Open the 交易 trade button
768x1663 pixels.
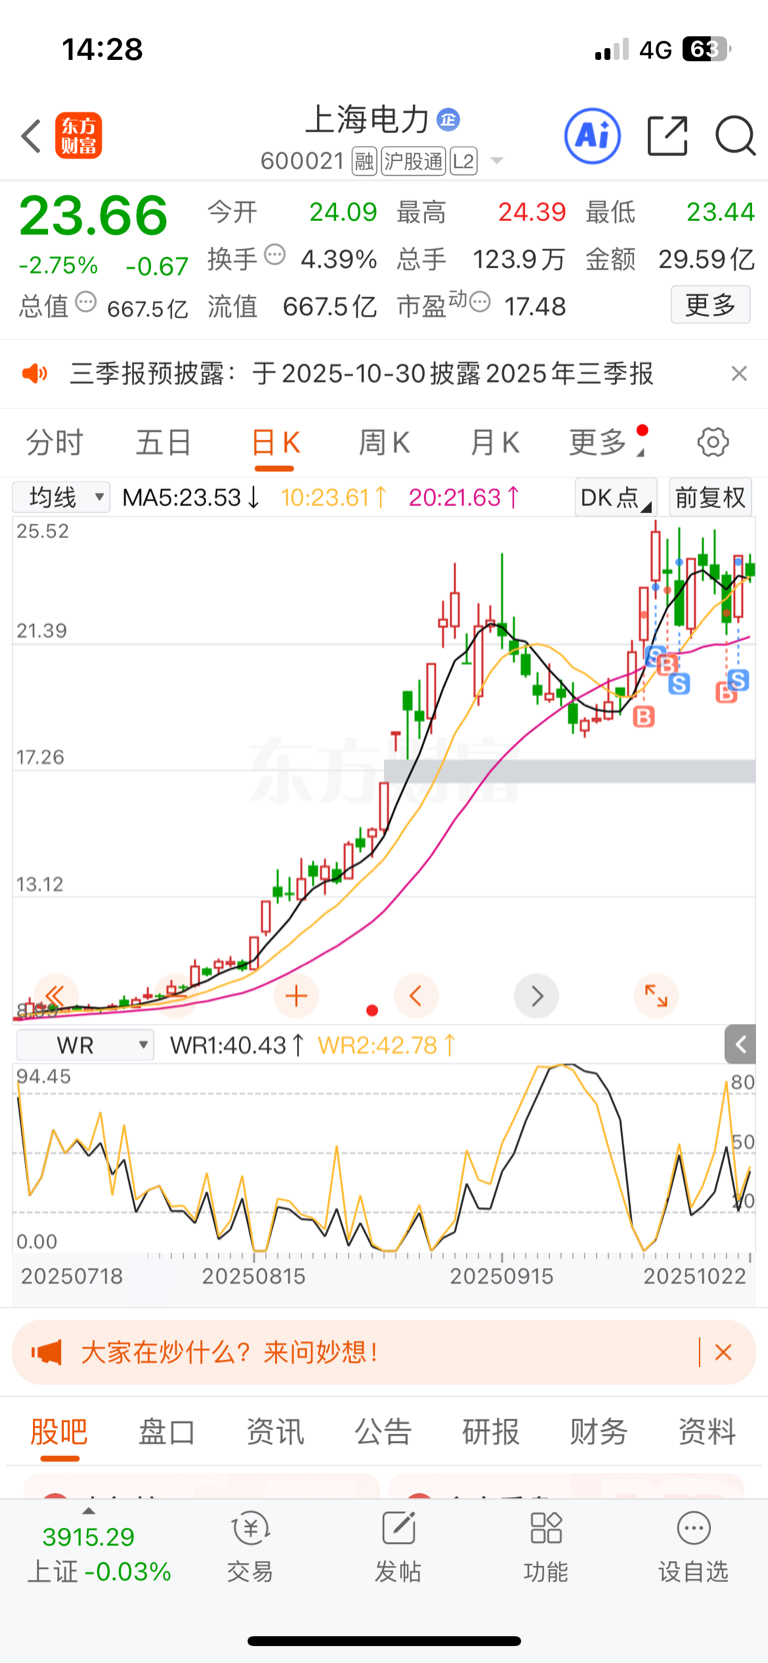pos(250,1548)
